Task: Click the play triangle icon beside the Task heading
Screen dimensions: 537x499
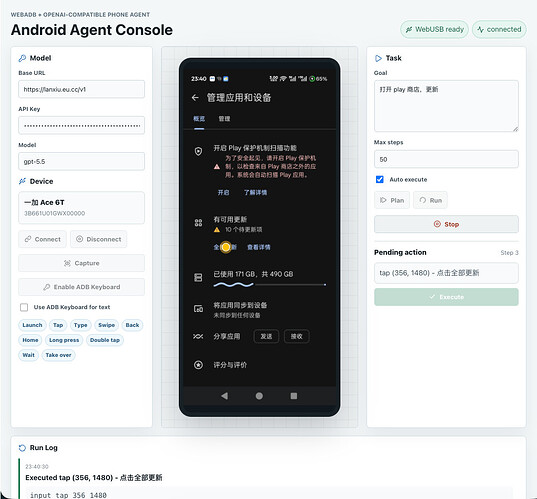Action: pos(378,58)
